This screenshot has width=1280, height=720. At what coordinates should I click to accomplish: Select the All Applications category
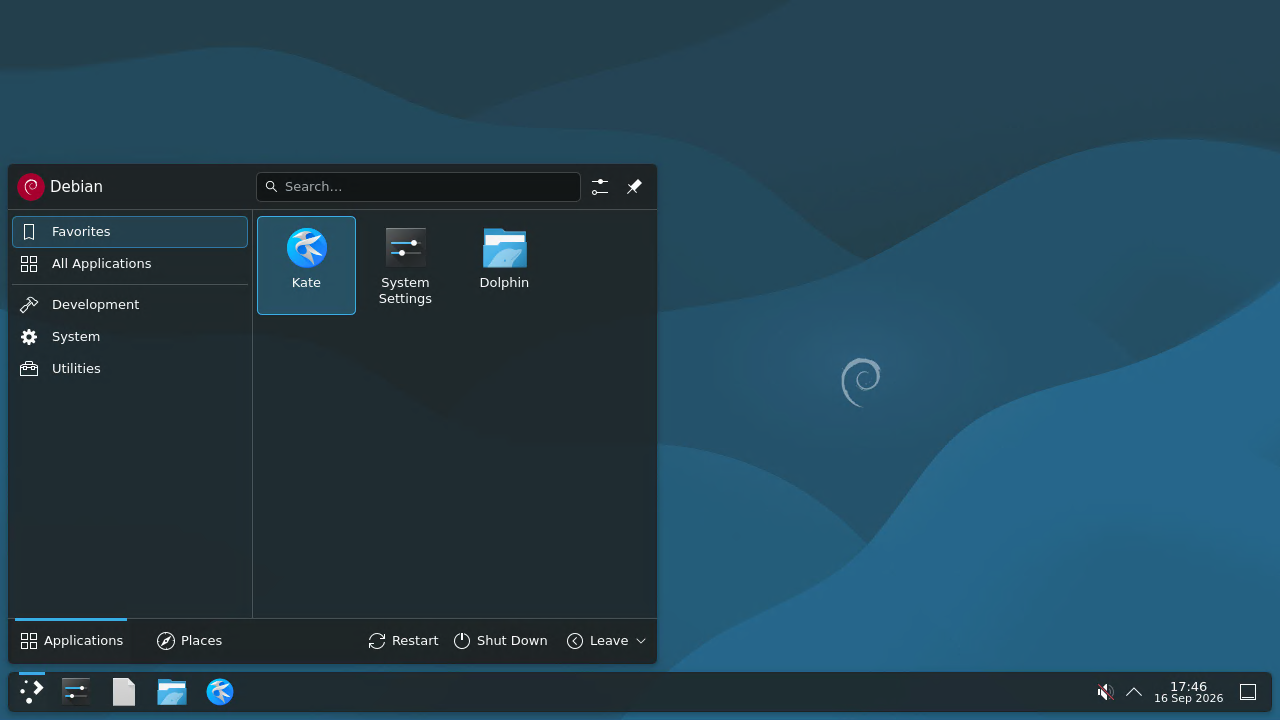point(130,264)
